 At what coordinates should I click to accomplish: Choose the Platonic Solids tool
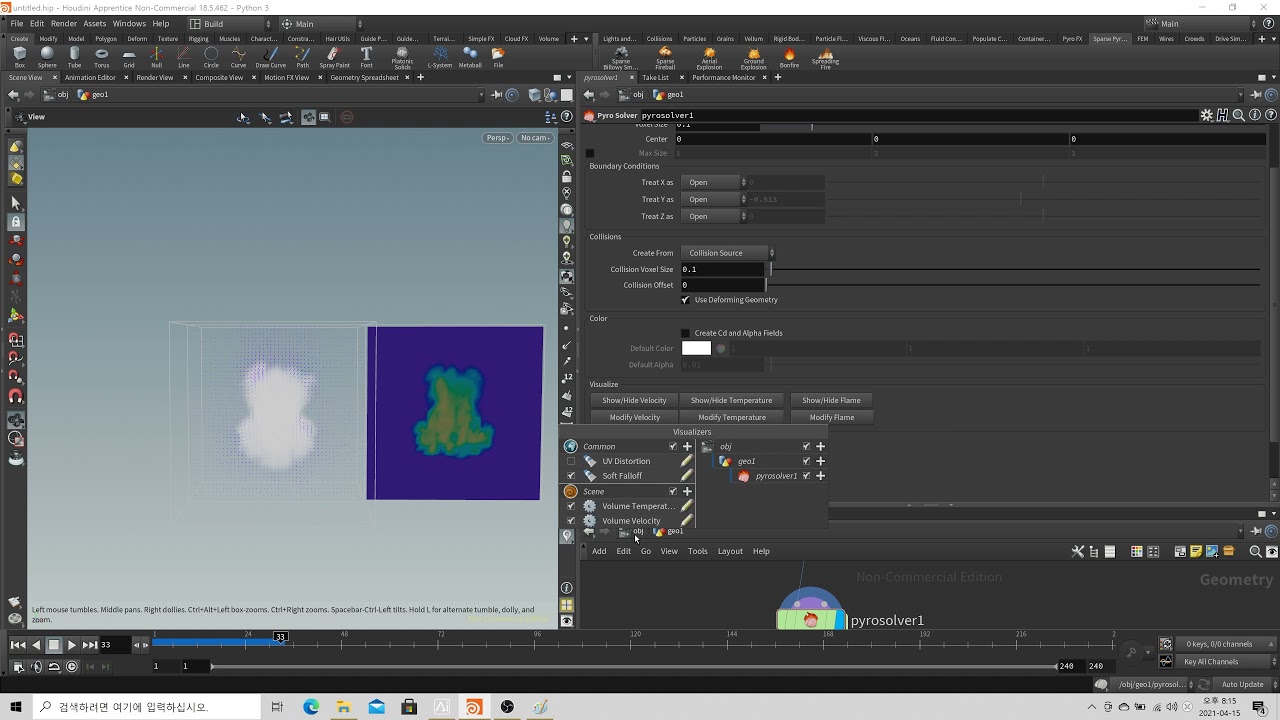point(402,59)
